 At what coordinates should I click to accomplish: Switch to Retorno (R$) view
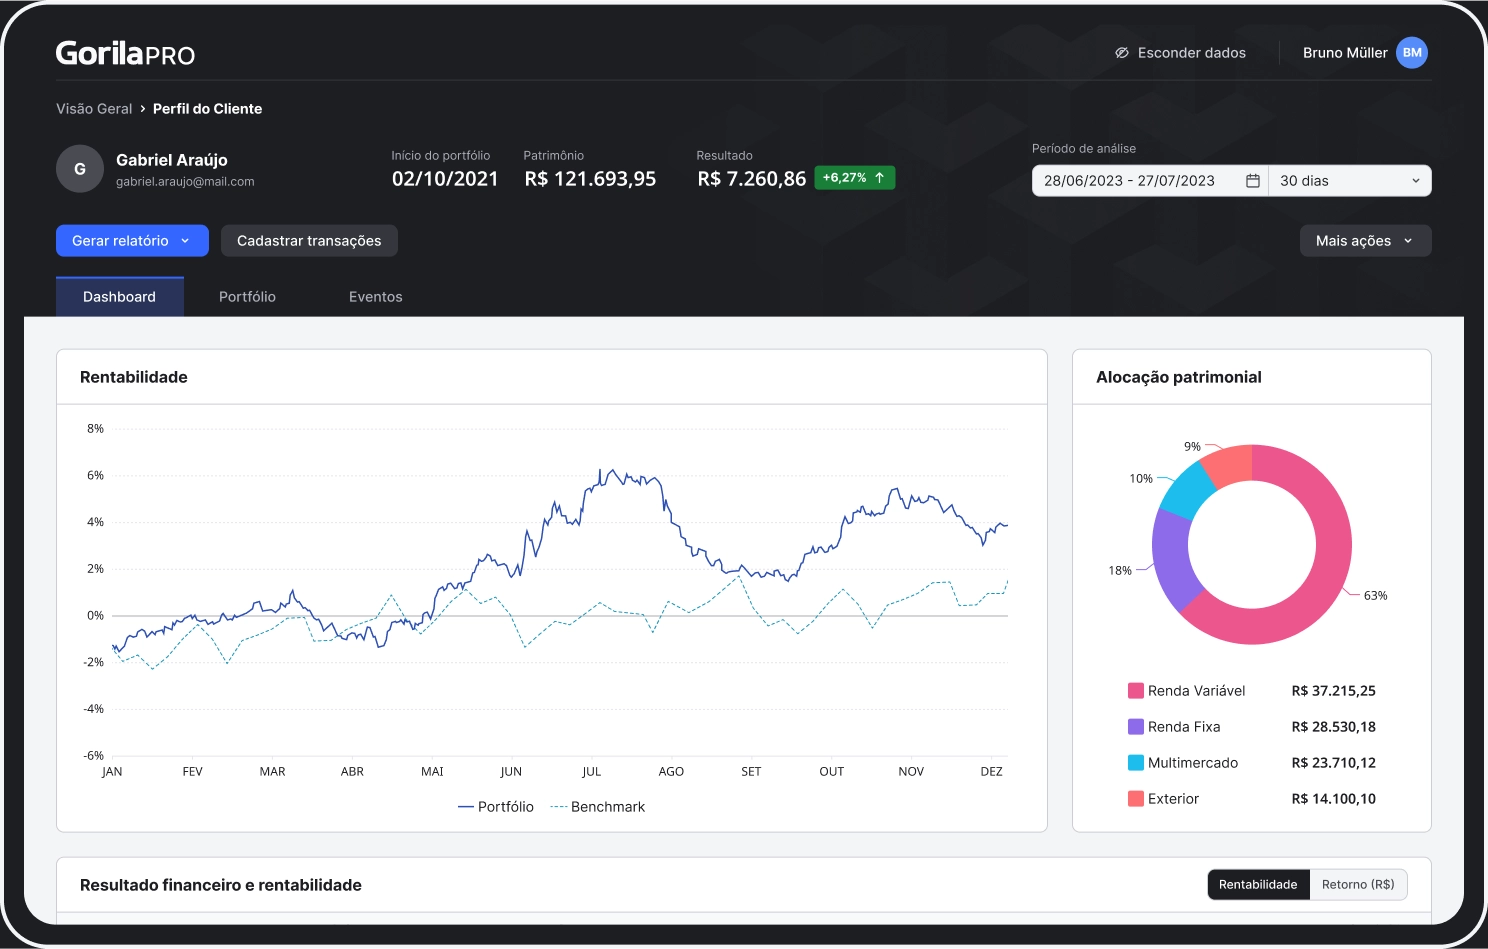click(x=1358, y=885)
